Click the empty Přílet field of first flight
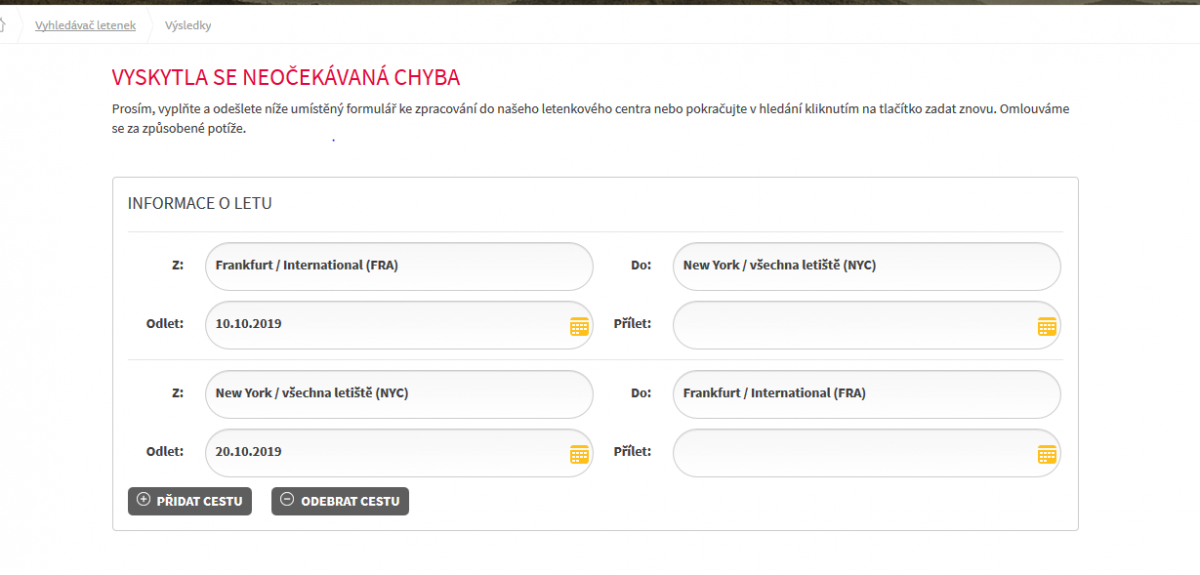 (850, 325)
